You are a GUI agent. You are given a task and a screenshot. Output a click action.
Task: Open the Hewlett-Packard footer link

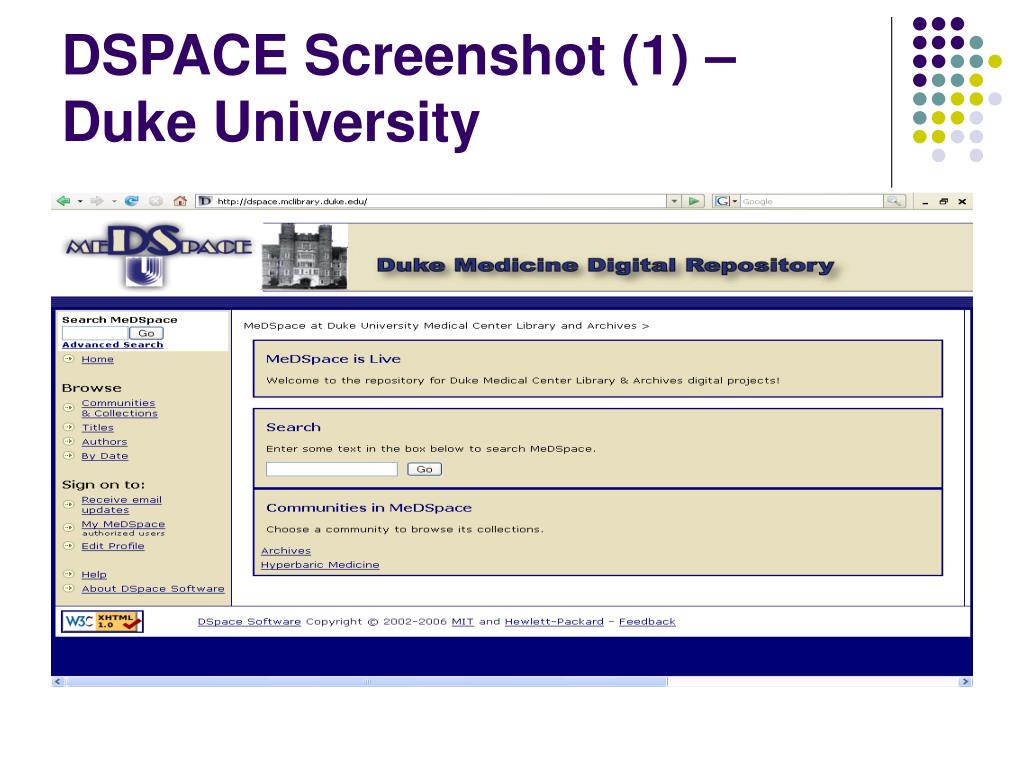[554, 622]
